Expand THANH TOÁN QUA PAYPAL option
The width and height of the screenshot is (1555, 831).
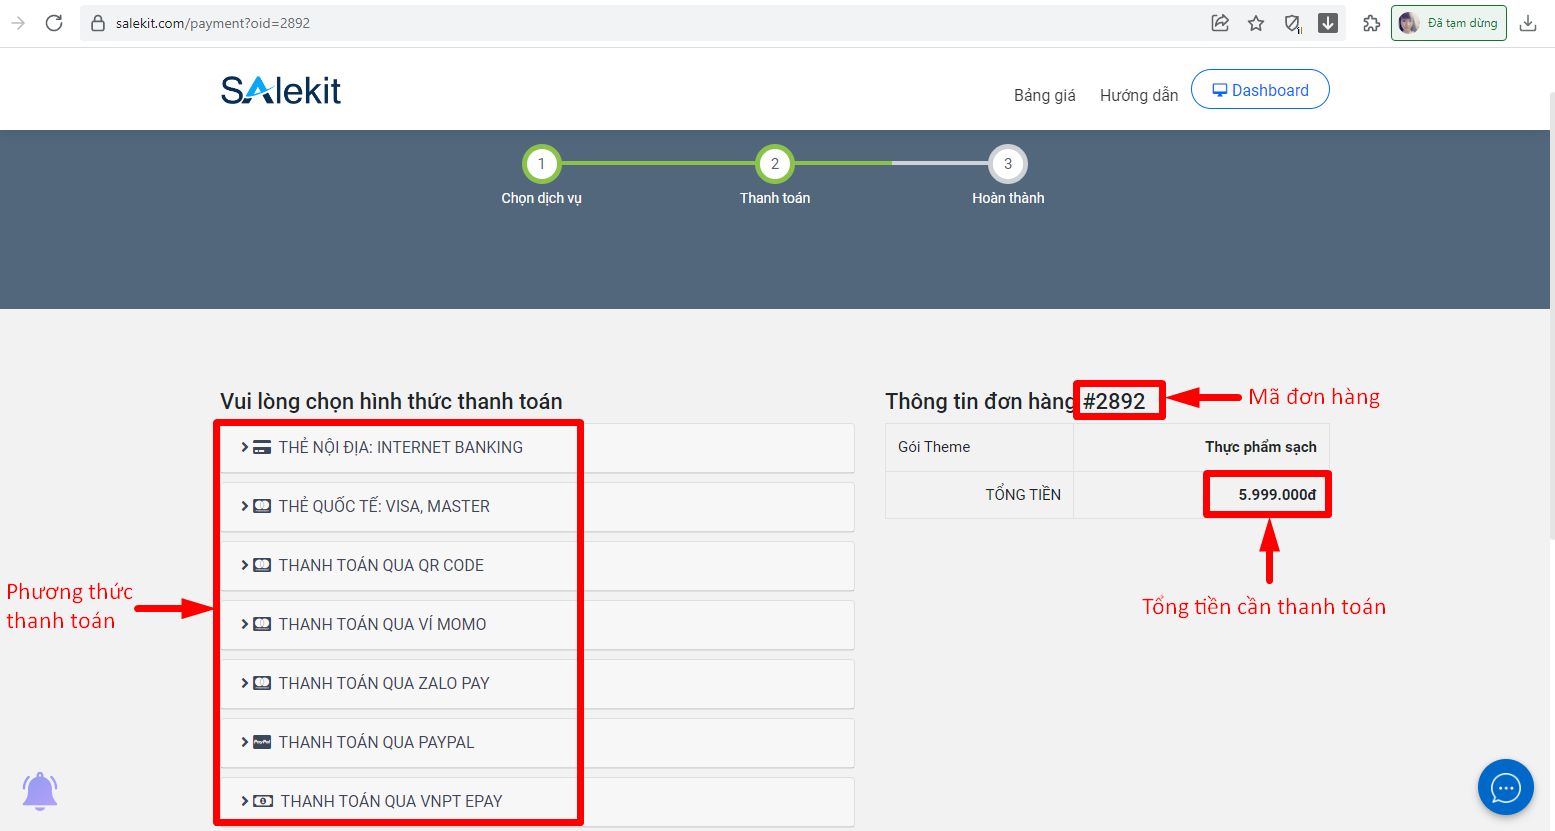pyautogui.click(x=537, y=743)
